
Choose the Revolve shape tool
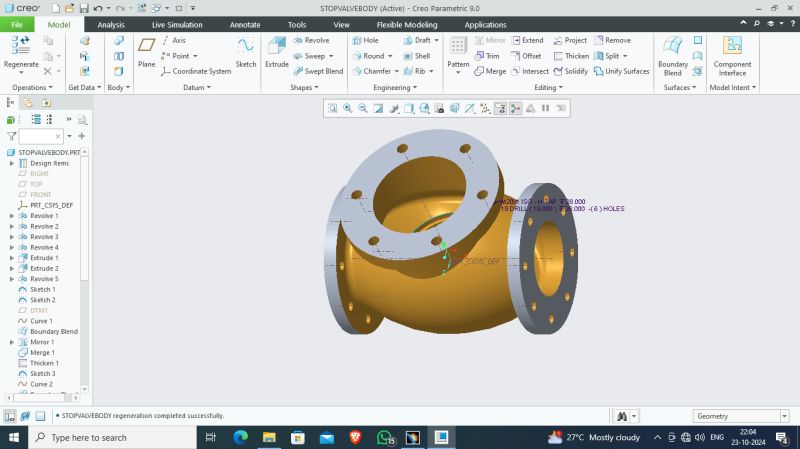click(311, 40)
